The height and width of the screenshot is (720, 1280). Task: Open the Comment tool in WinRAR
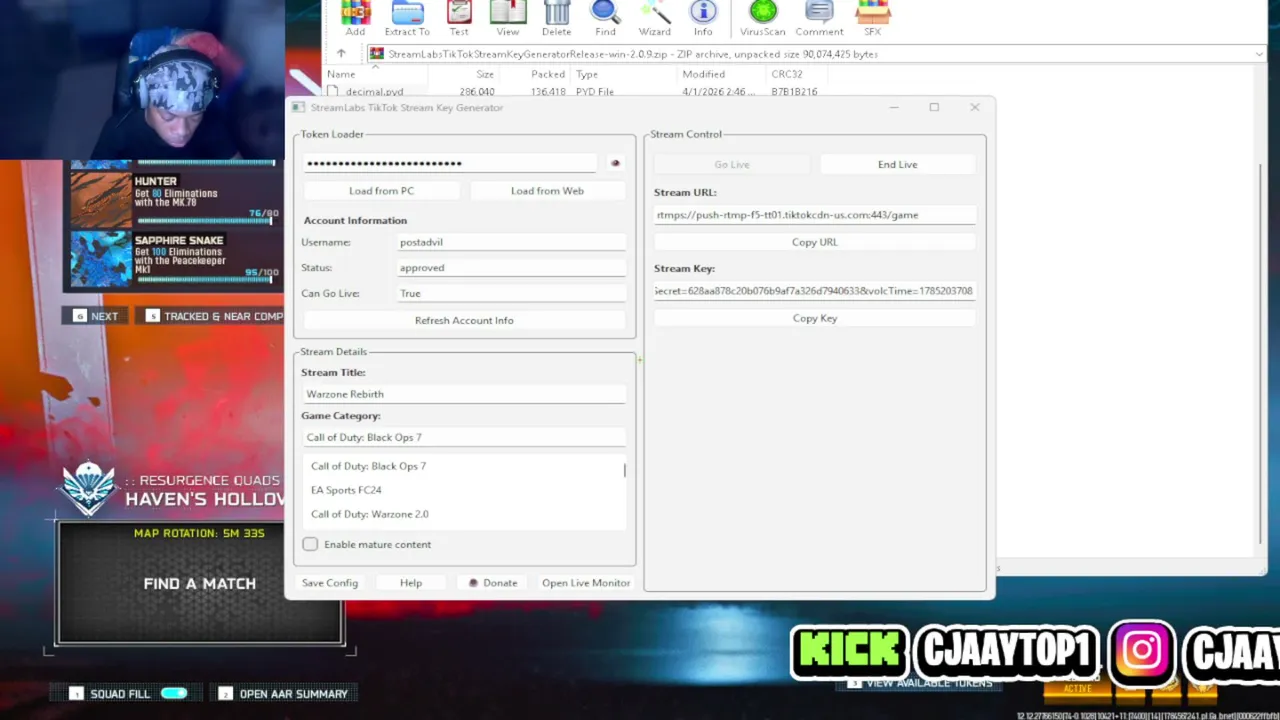pyautogui.click(x=819, y=18)
